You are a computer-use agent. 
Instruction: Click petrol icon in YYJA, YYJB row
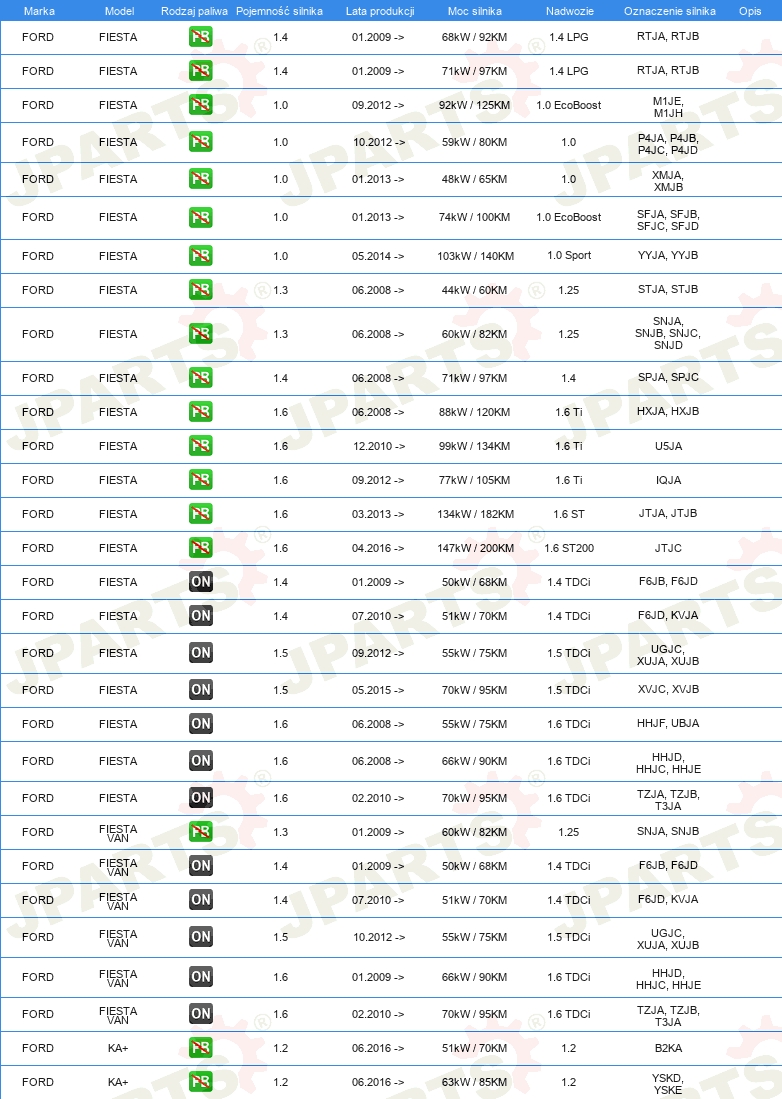(200, 256)
